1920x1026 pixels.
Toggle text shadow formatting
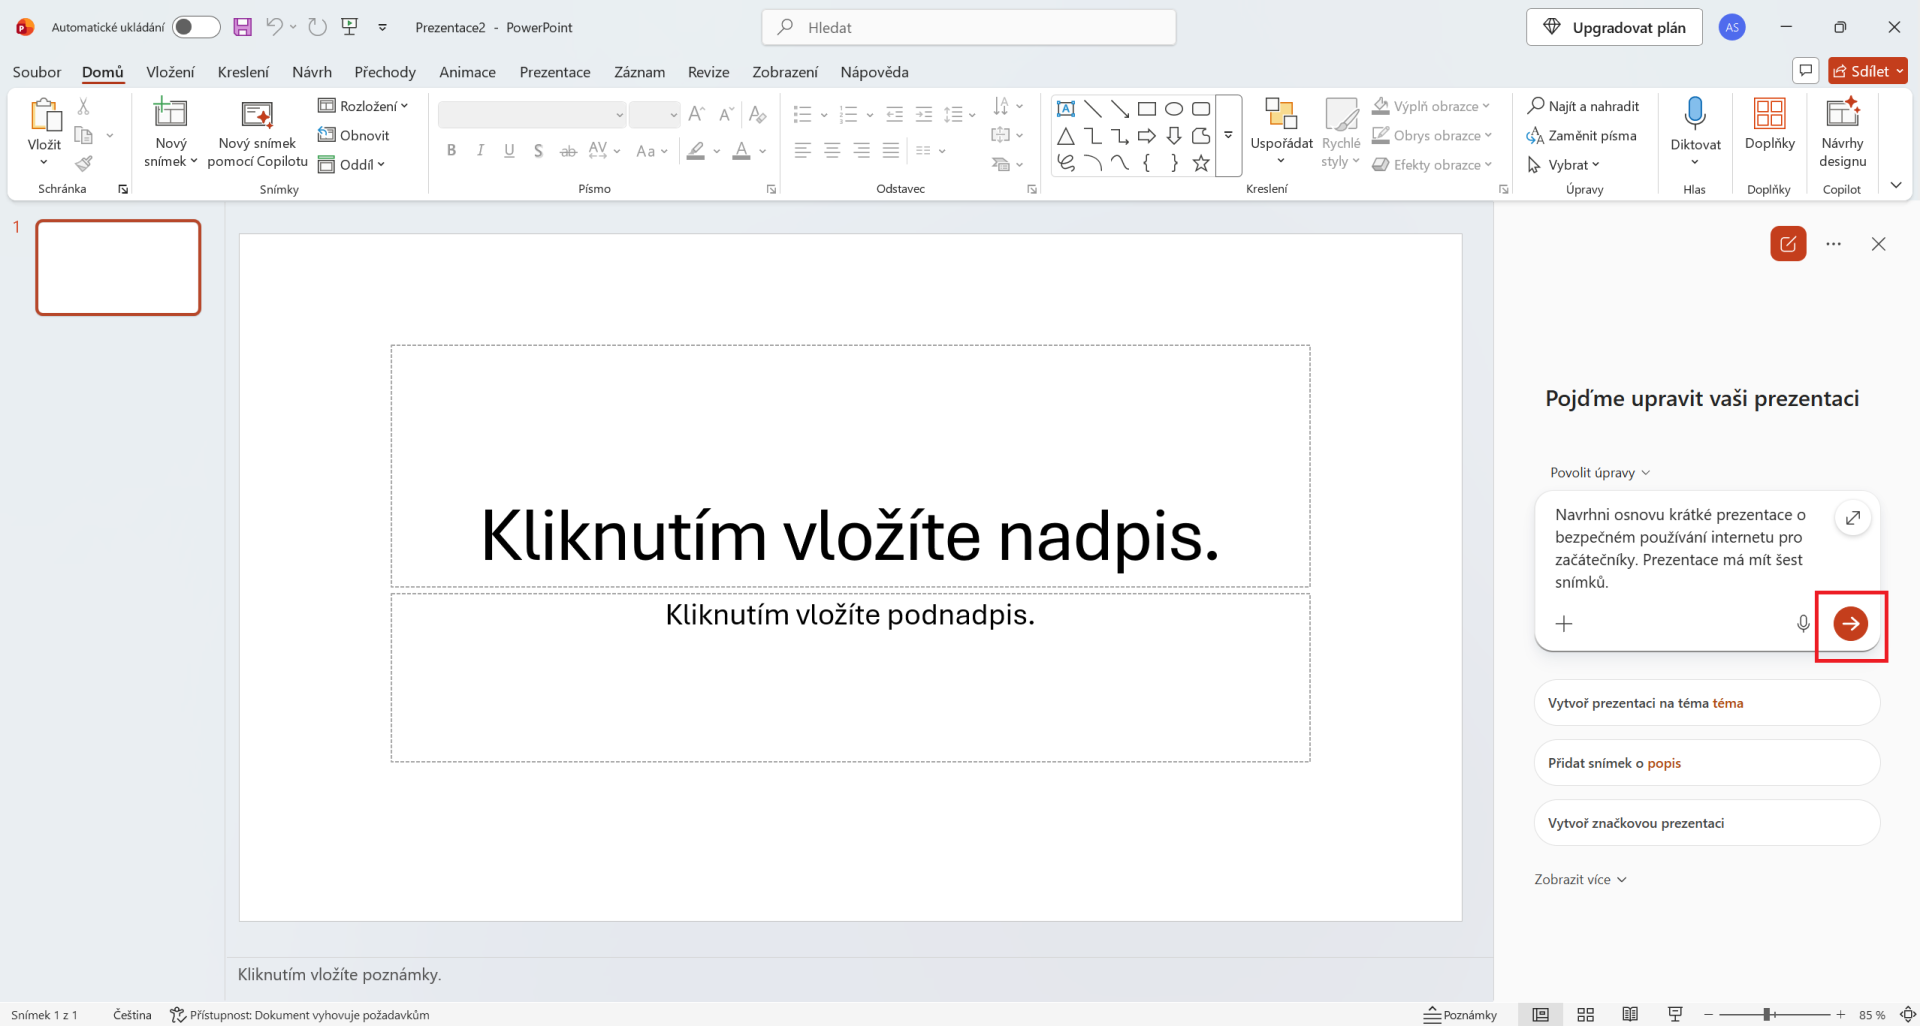pos(538,151)
